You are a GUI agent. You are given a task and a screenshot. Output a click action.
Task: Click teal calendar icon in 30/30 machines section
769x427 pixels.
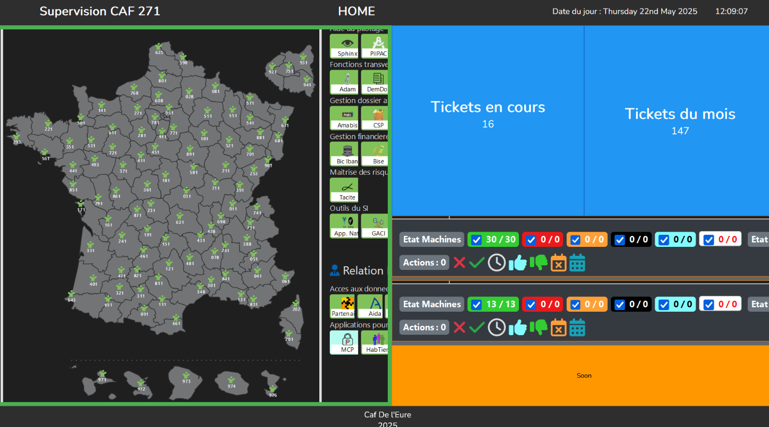577,263
